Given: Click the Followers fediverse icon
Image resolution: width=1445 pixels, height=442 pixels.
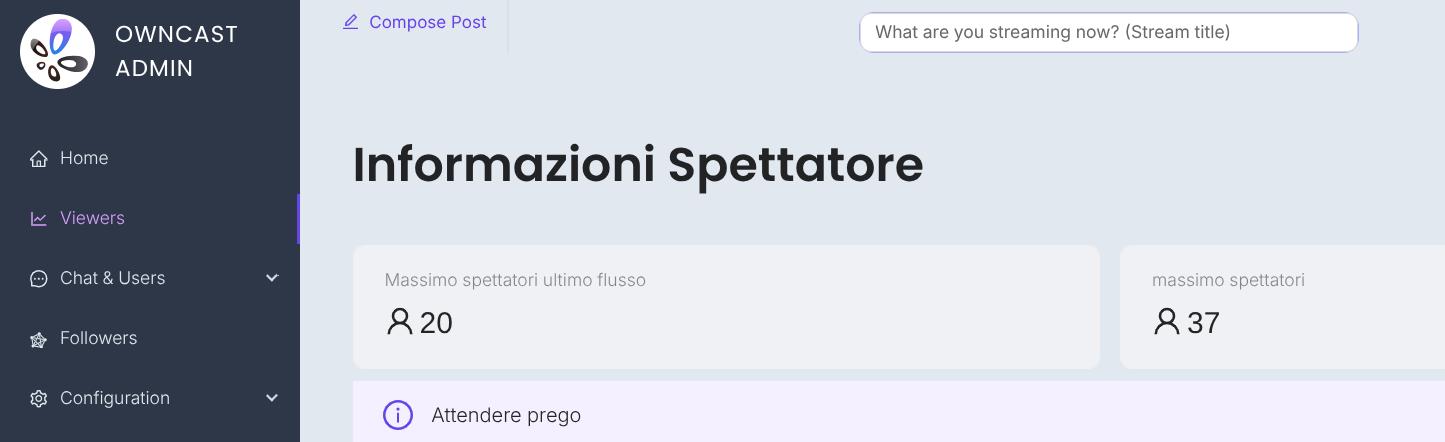Looking at the screenshot, I should (x=39, y=339).
